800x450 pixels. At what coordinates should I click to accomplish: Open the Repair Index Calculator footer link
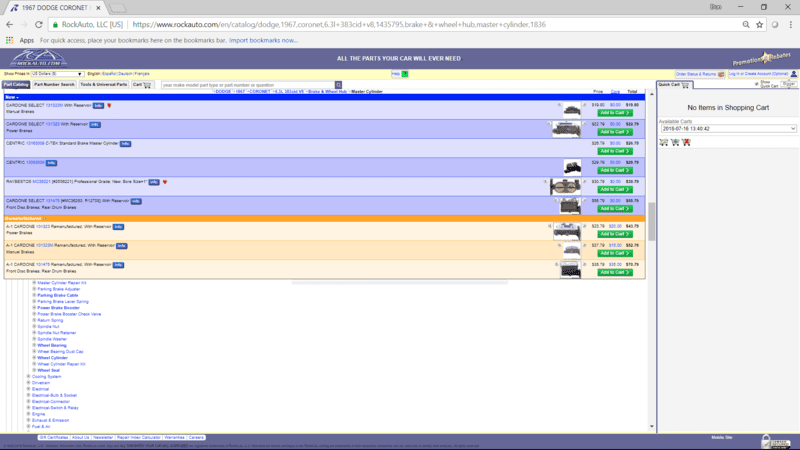pyautogui.click(x=138, y=437)
